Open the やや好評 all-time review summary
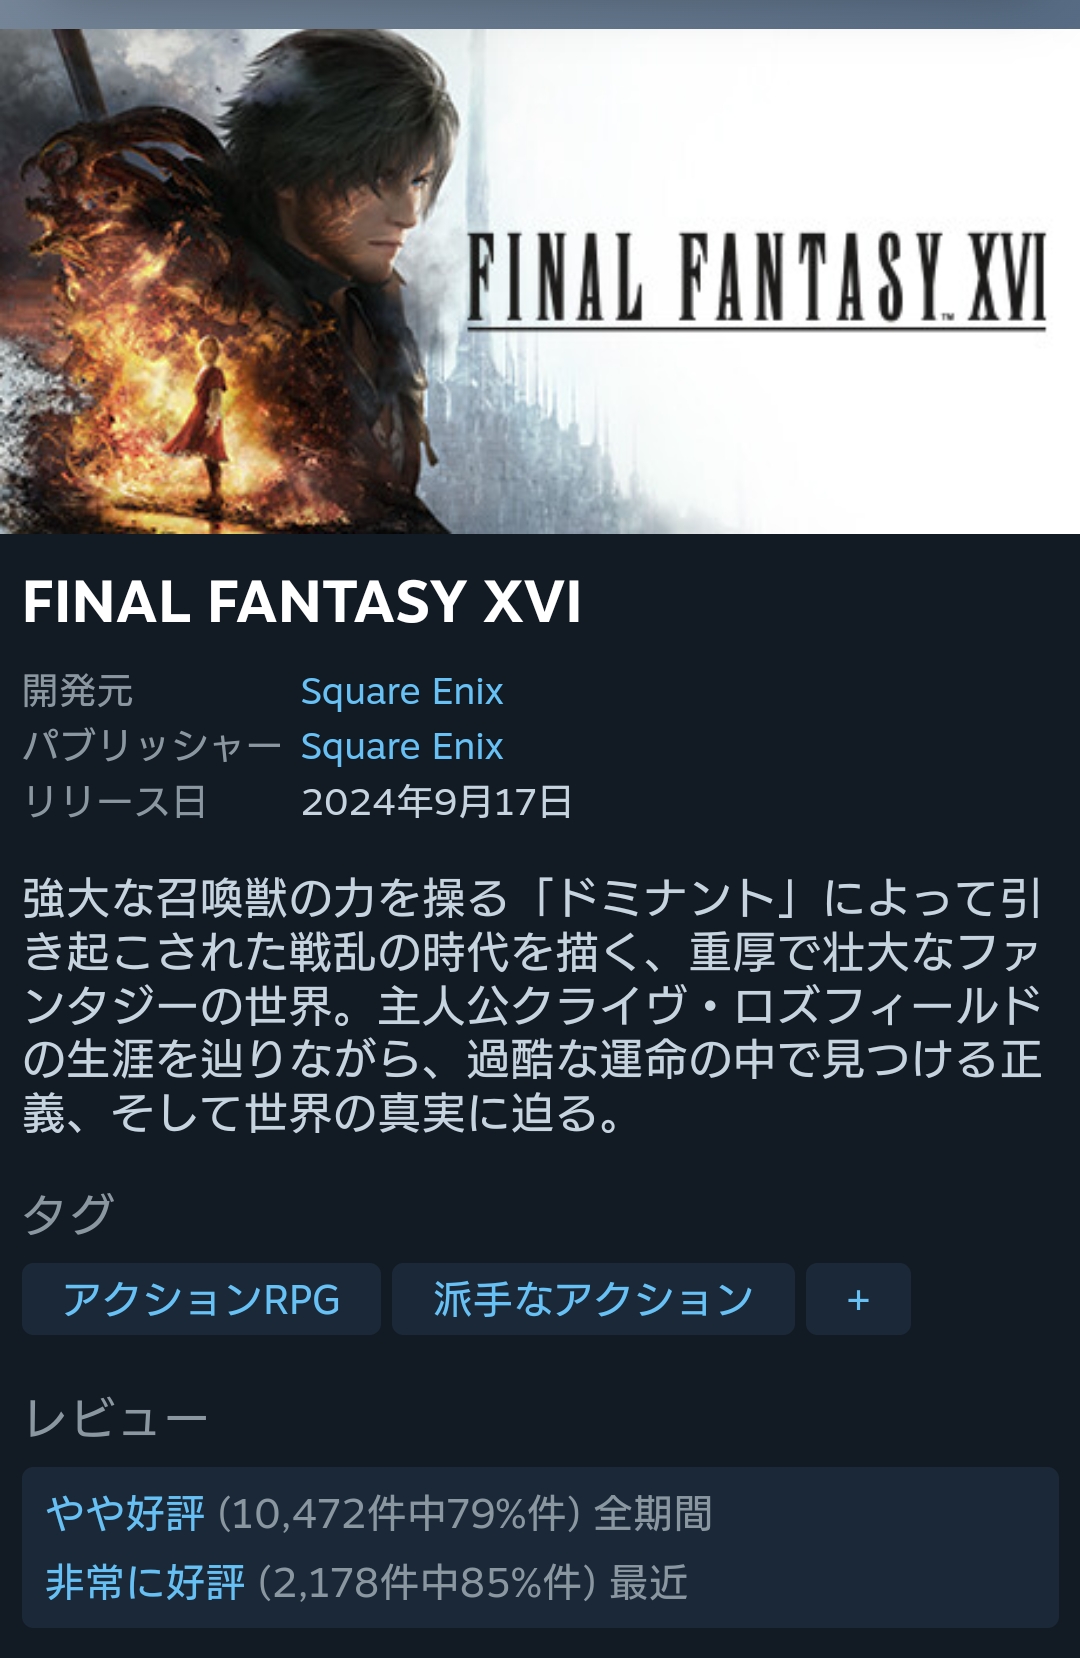 pyautogui.click(x=125, y=1513)
